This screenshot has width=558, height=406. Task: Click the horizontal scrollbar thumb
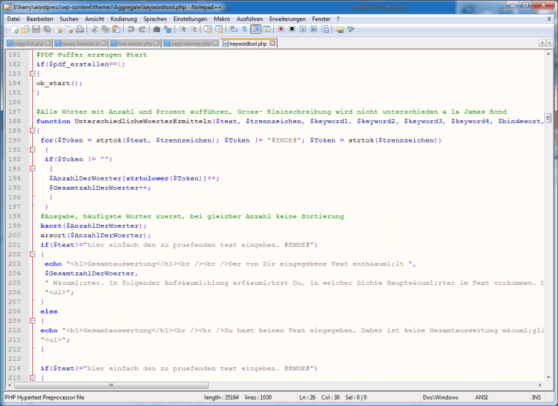[111, 385]
